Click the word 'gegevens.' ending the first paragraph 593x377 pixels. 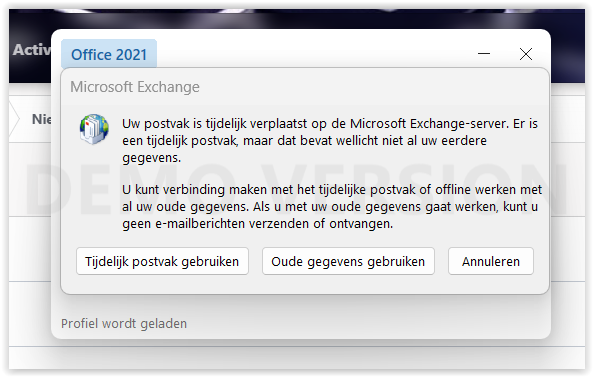click(152, 158)
